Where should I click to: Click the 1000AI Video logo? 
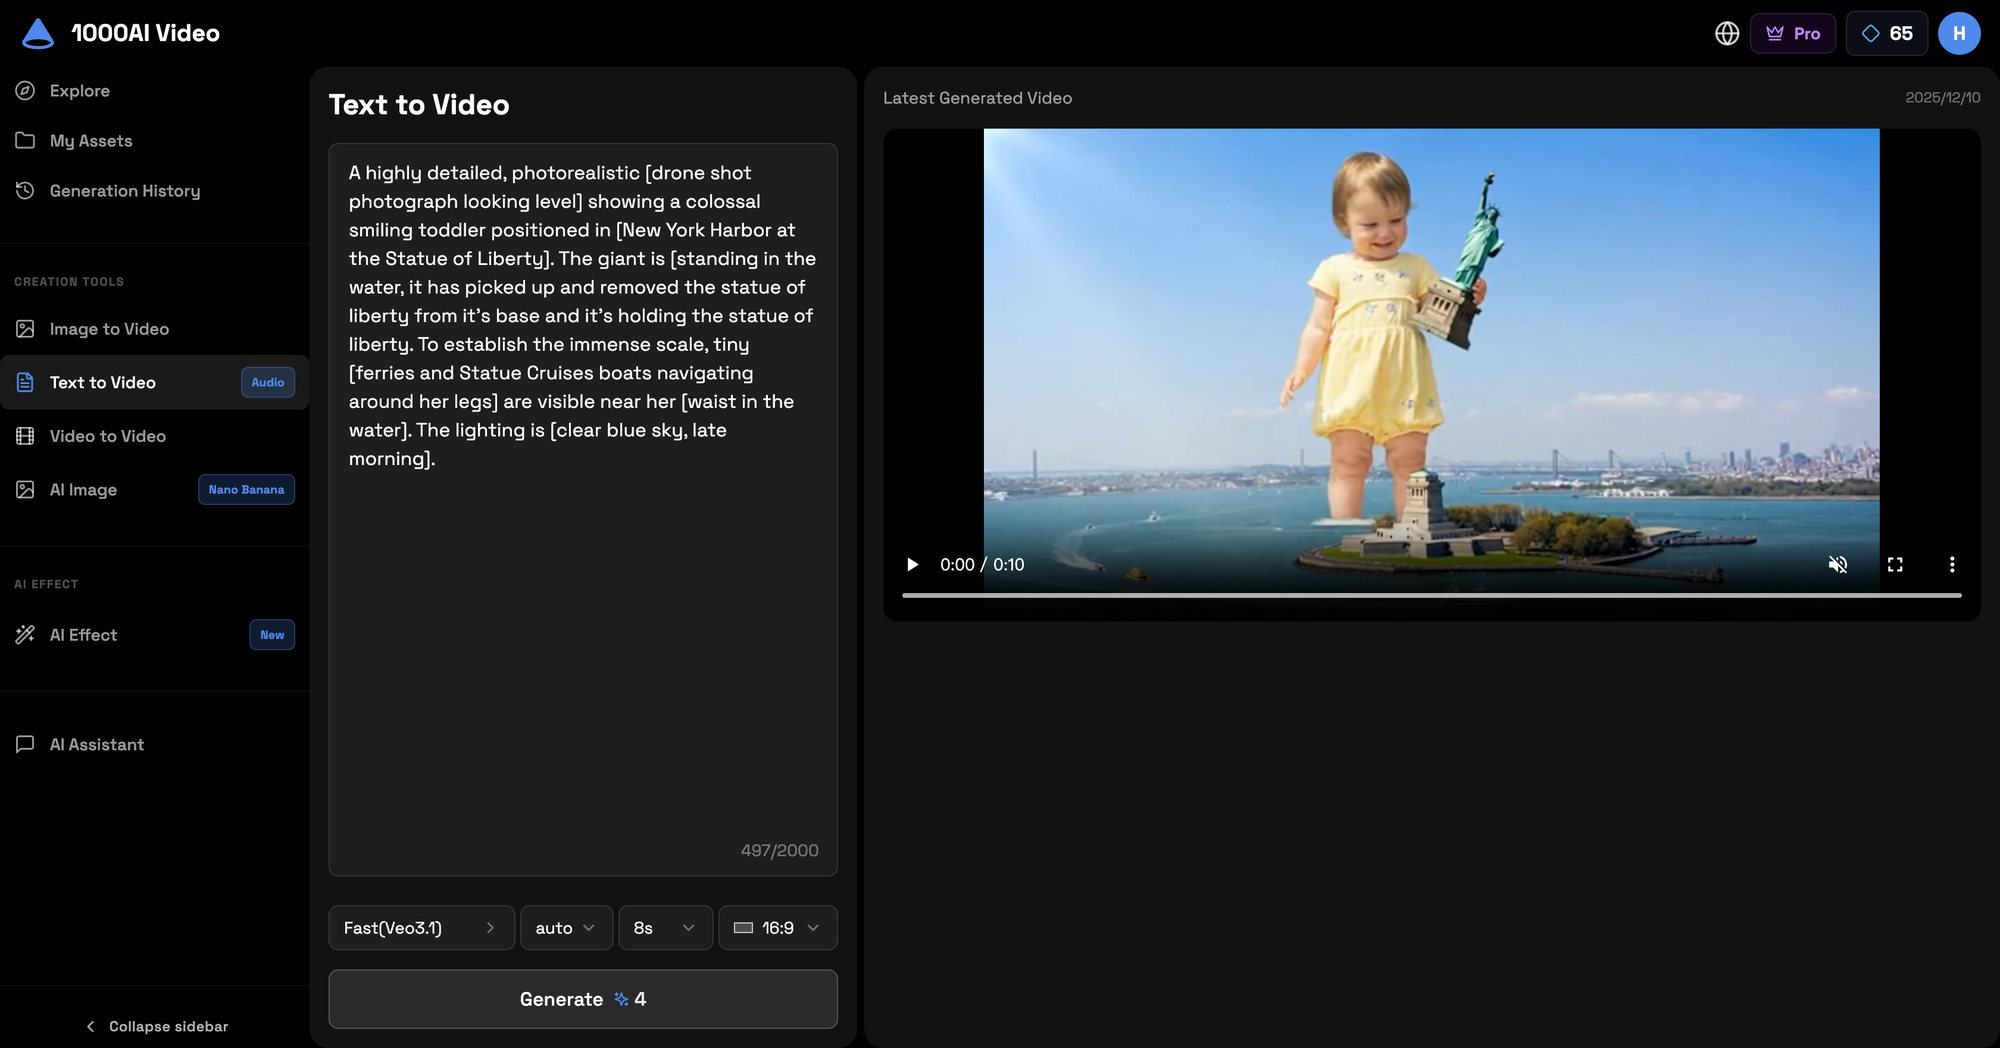click(x=121, y=33)
